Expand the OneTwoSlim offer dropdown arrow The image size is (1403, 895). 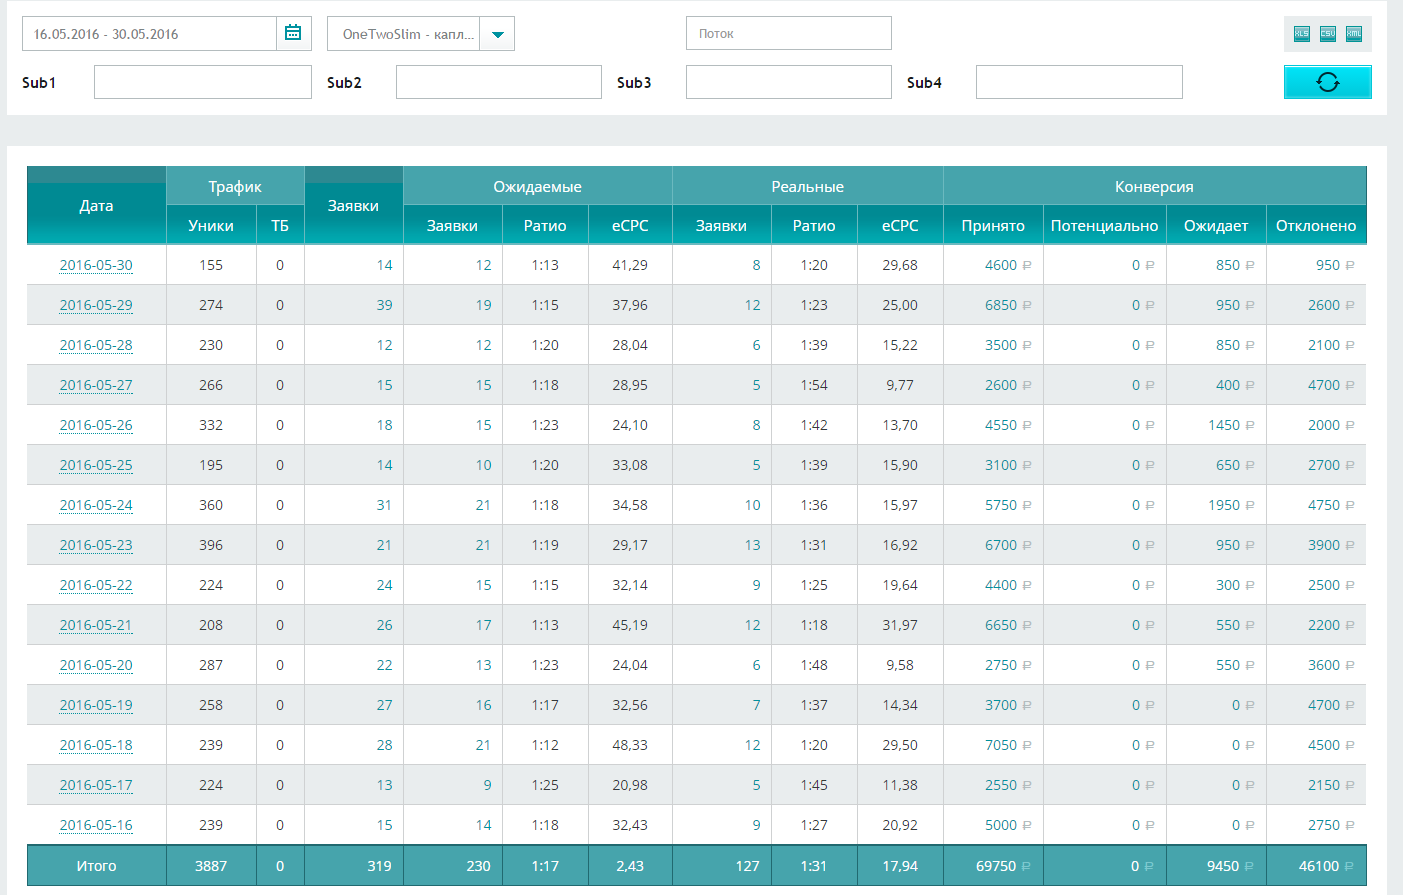coord(497,34)
